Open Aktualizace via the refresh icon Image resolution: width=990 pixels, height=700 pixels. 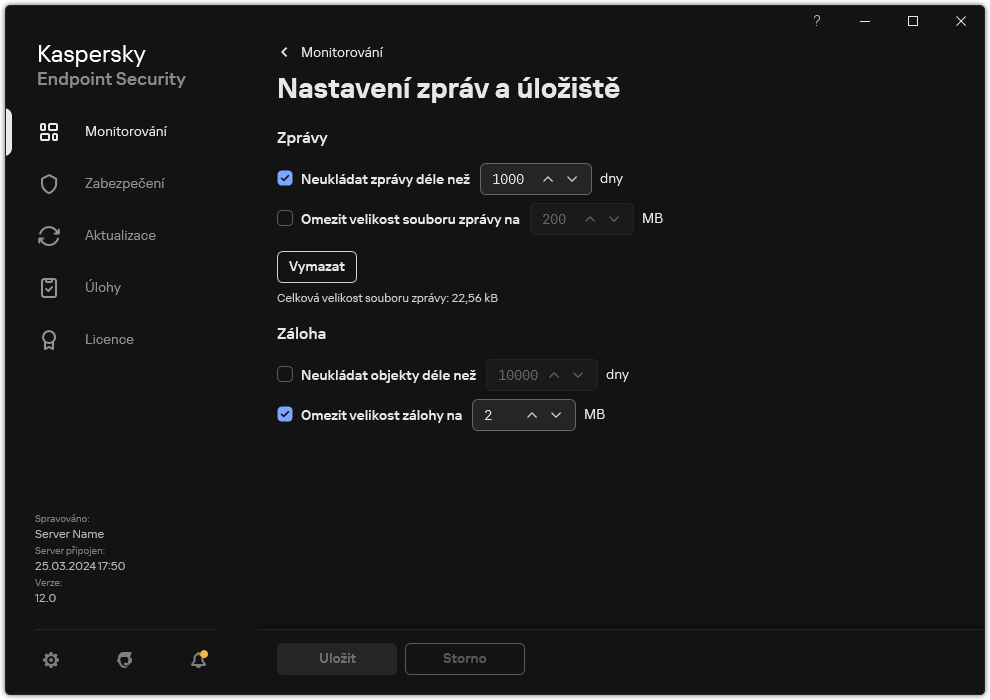pyautogui.click(x=48, y=235)
